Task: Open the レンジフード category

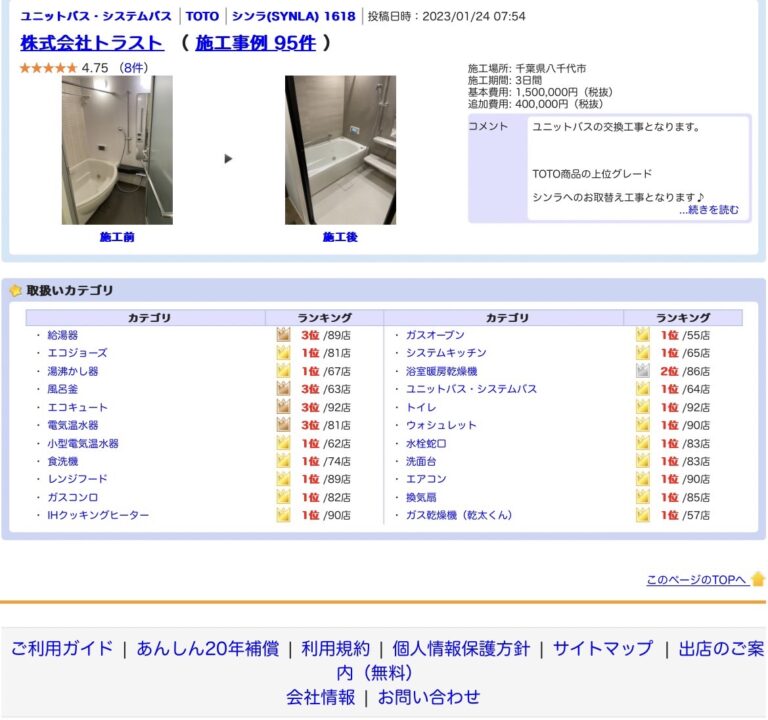Action: click(x=77, y=479)
